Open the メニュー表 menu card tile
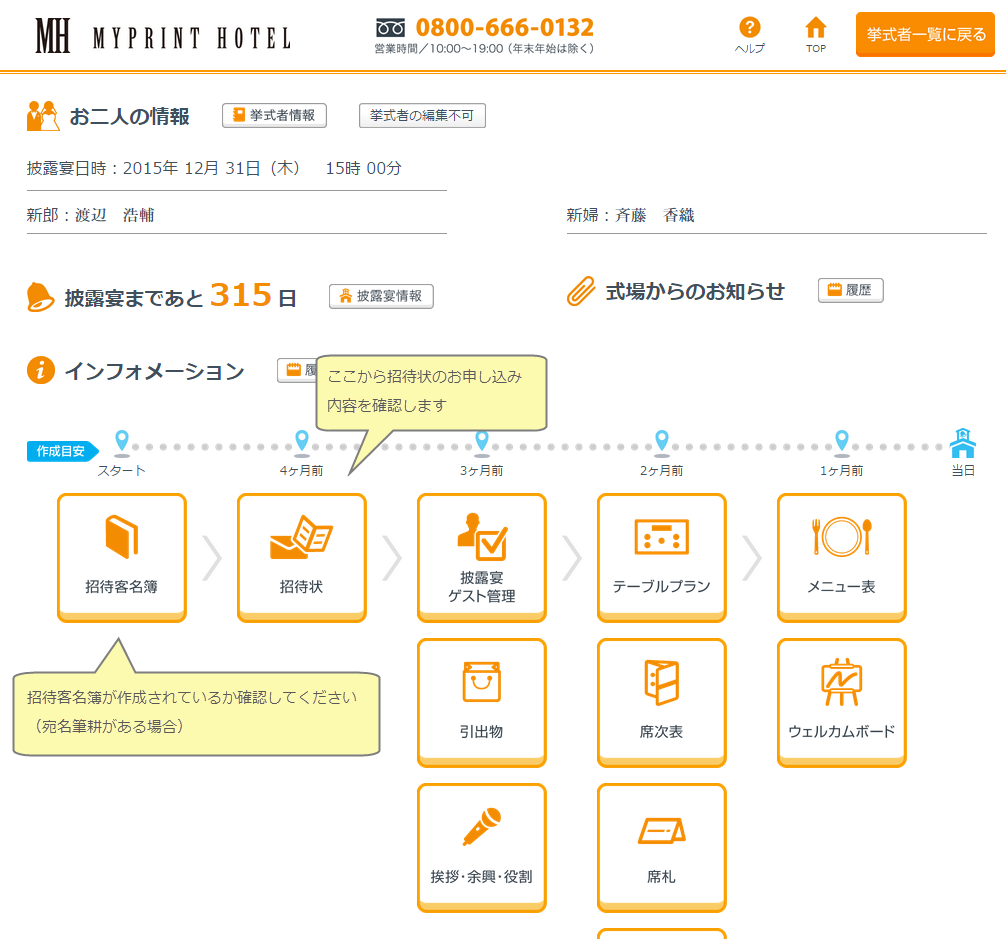Viewport: 1006px width, 939px height. coord(841,556)
